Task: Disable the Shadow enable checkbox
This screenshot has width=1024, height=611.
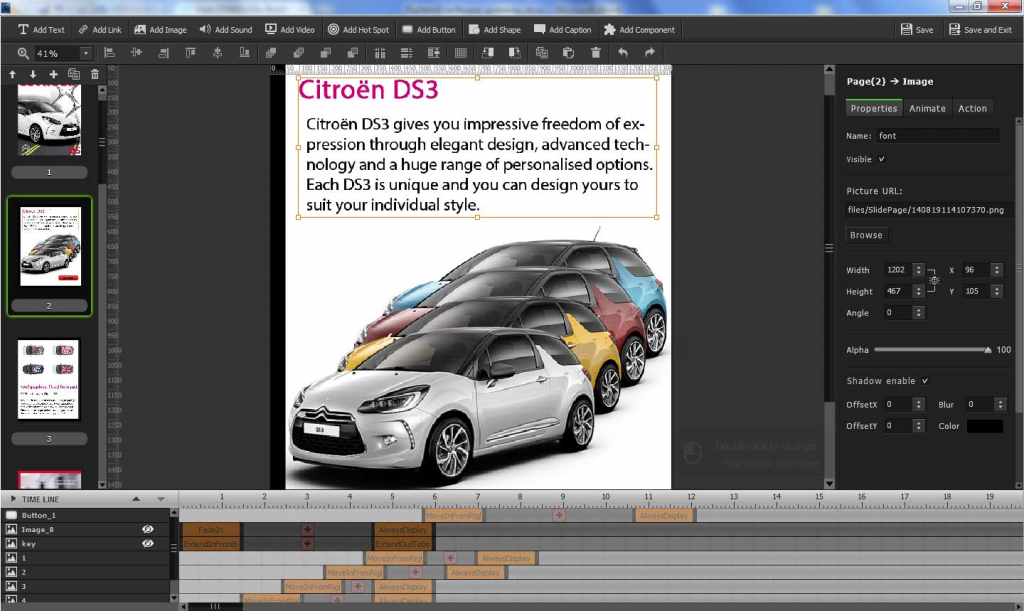Action: 925,381
